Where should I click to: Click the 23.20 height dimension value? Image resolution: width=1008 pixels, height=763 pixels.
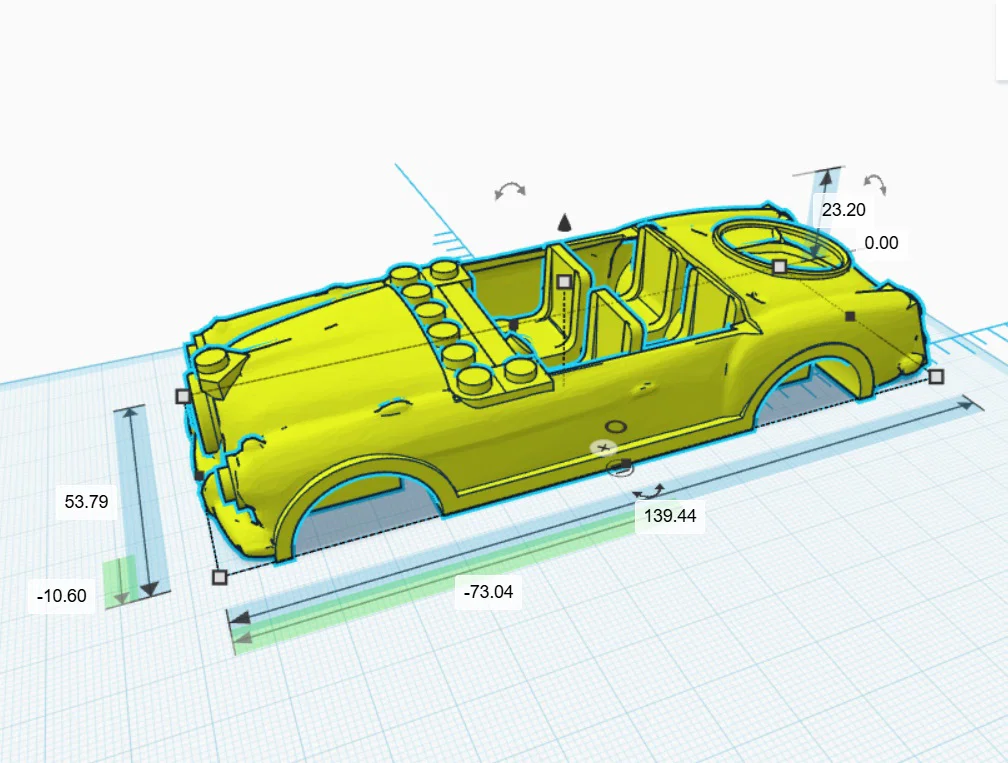(x=843, y=210)
